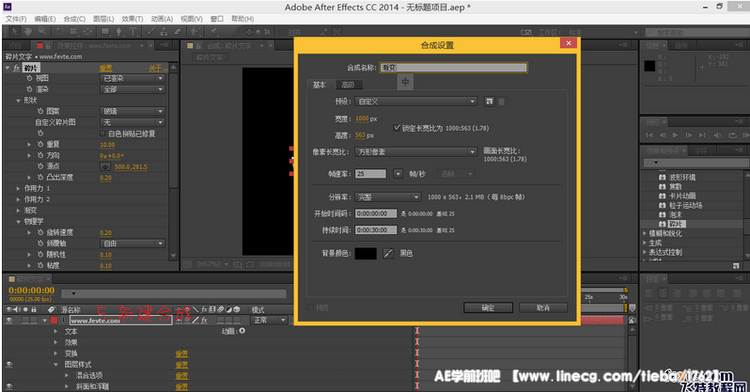This screenshot has width=750, height=392.
Task: Open the 分辨率 resolution dropdown
Action: 387,197
